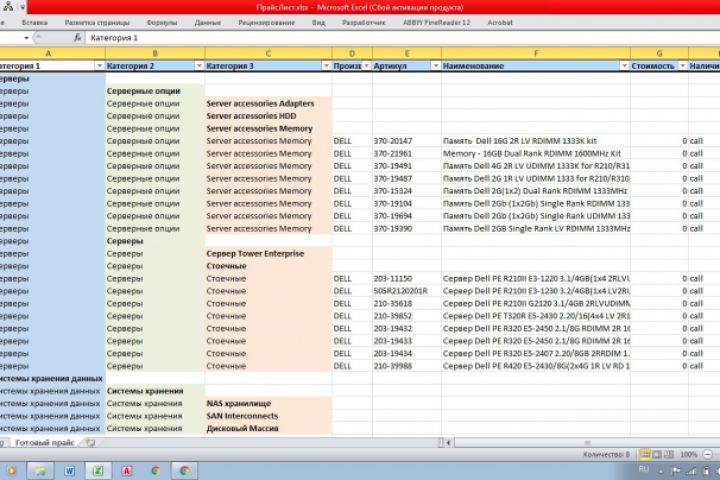This screenshot has height=480, width=720.
Task: Select cell with article 505R2120201R
Action: coord(406,291)
